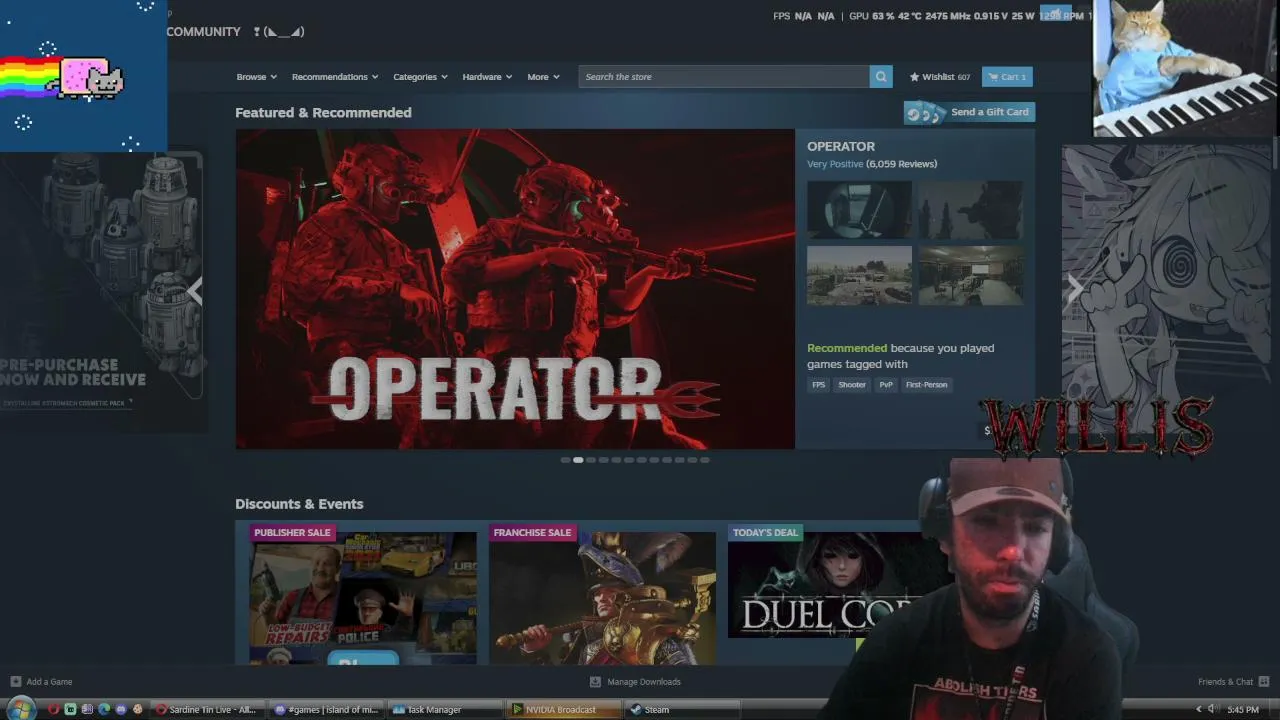Expand the Hardware dropdown menu
Screen dimensions: 1280x720
click(487, 77)
